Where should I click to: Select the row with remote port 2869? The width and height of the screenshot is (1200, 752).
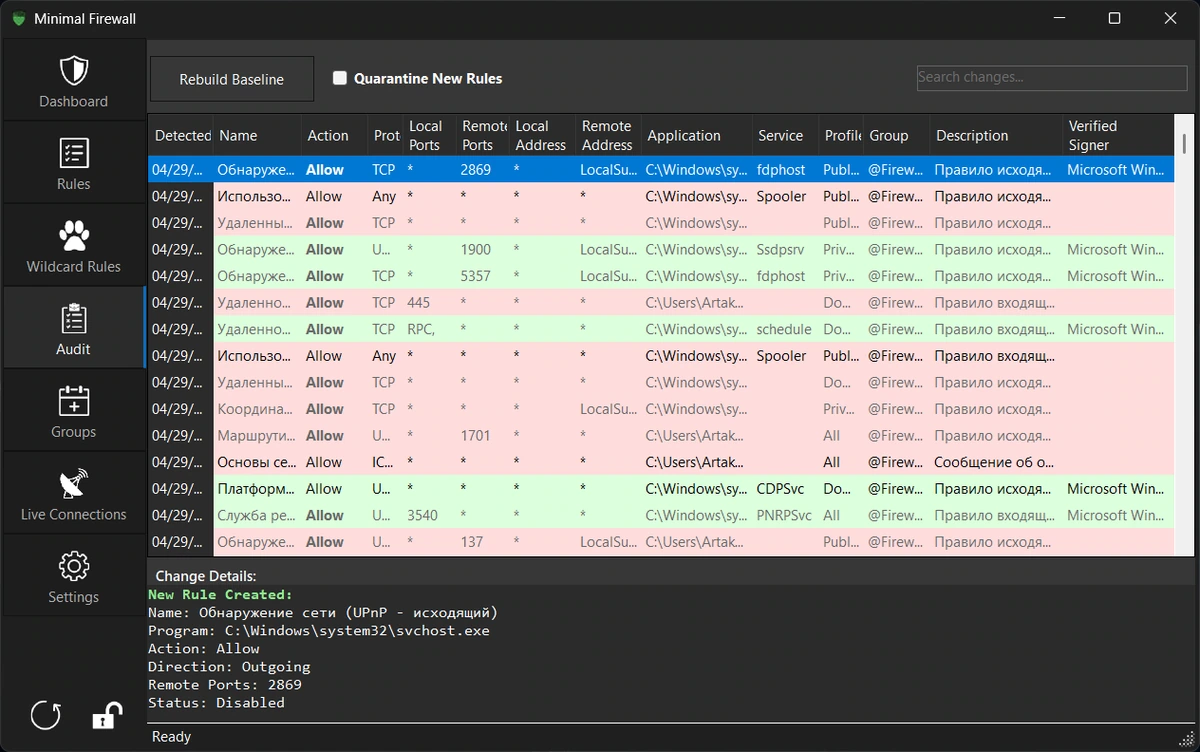[660, 170]
